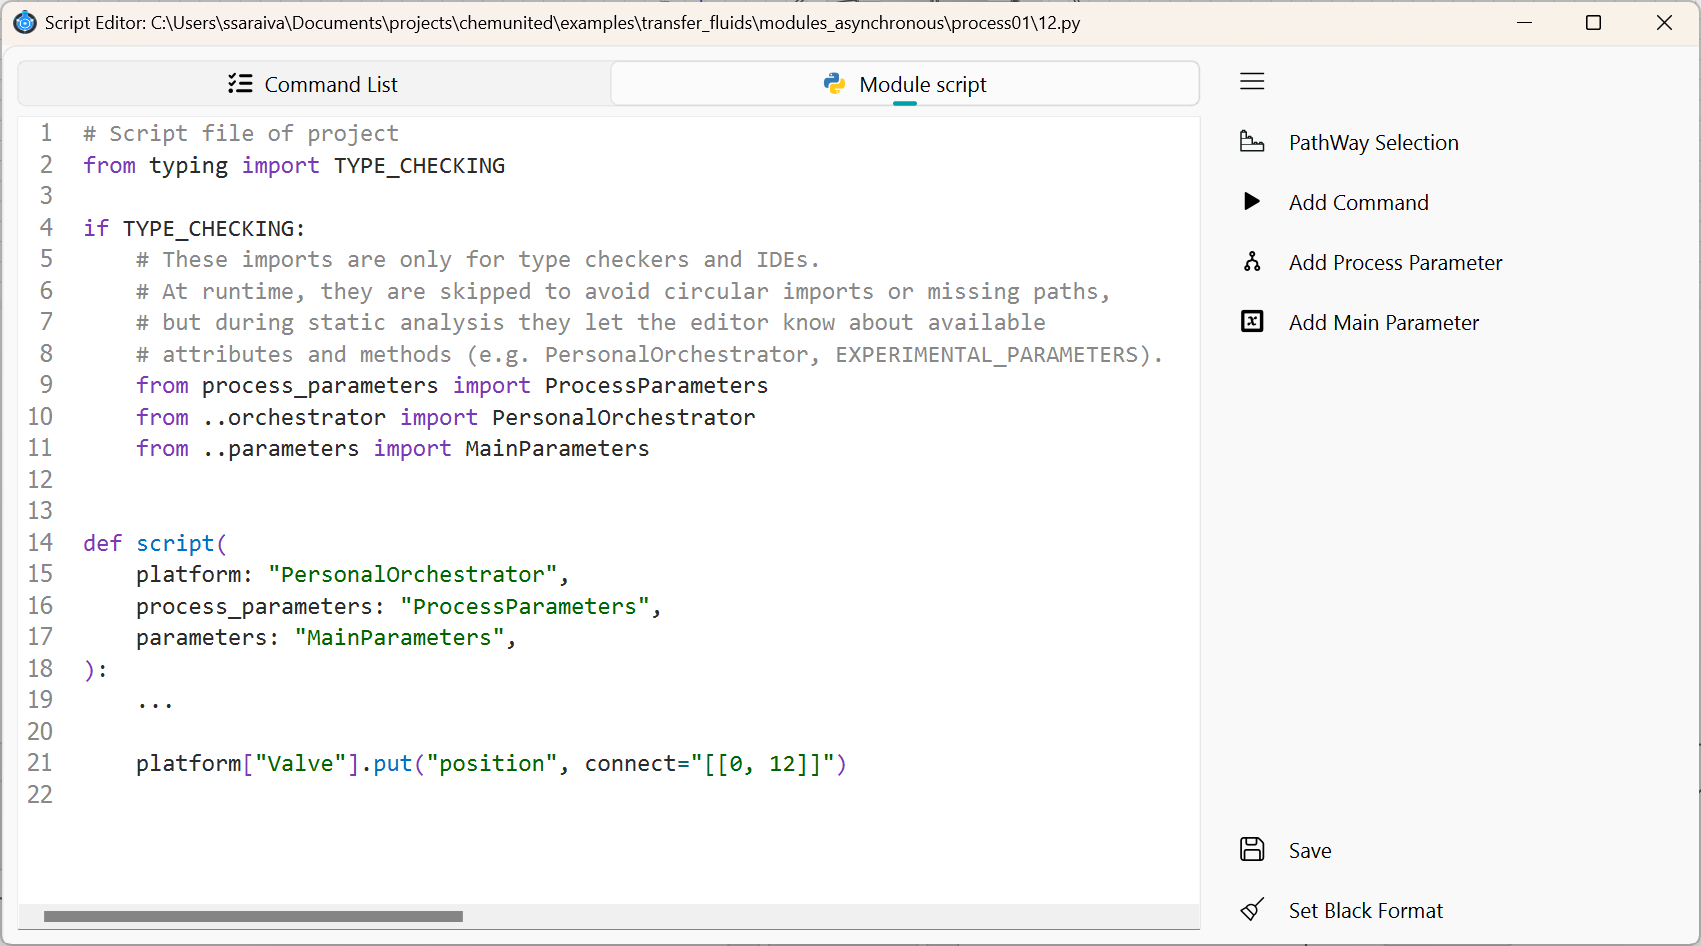Viewport: 1701px width, 946px height.
Task: Click line number 21 in the gutter
Action: (40, 763)
